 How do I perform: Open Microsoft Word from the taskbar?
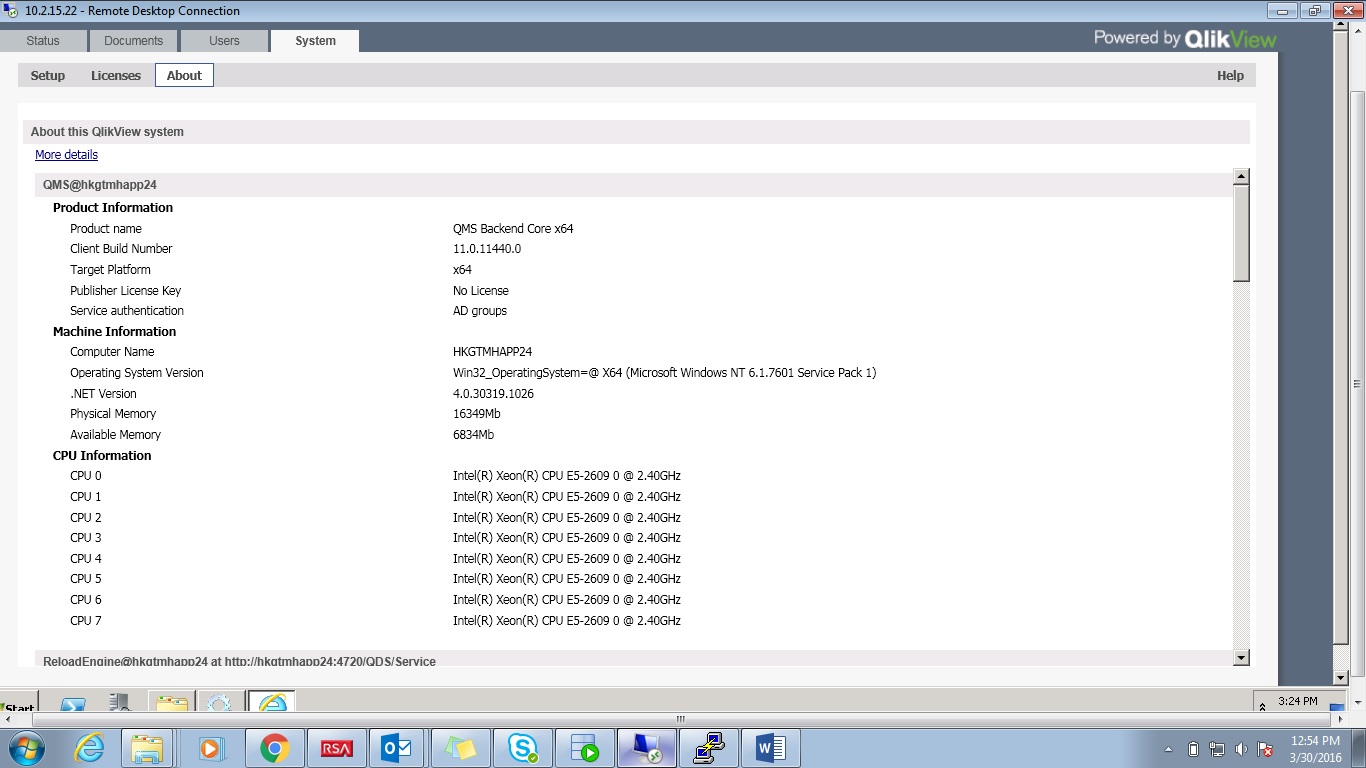point(771,748)
